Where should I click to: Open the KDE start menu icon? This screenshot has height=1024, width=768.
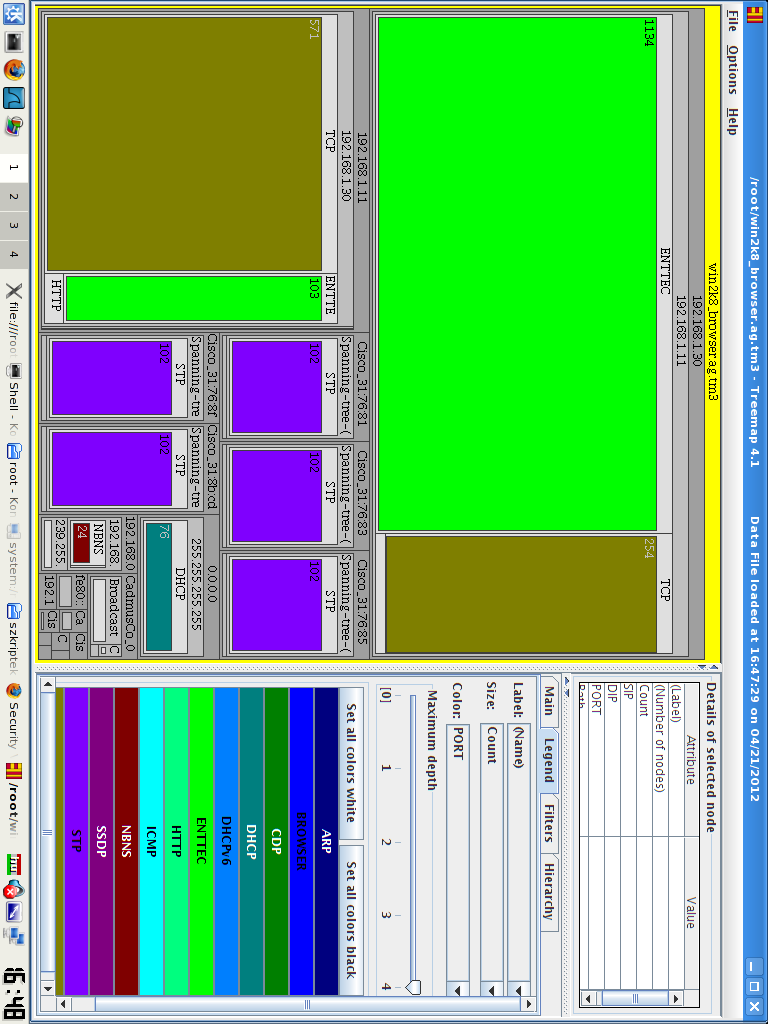pyautogui.click(x=14, y=14)
